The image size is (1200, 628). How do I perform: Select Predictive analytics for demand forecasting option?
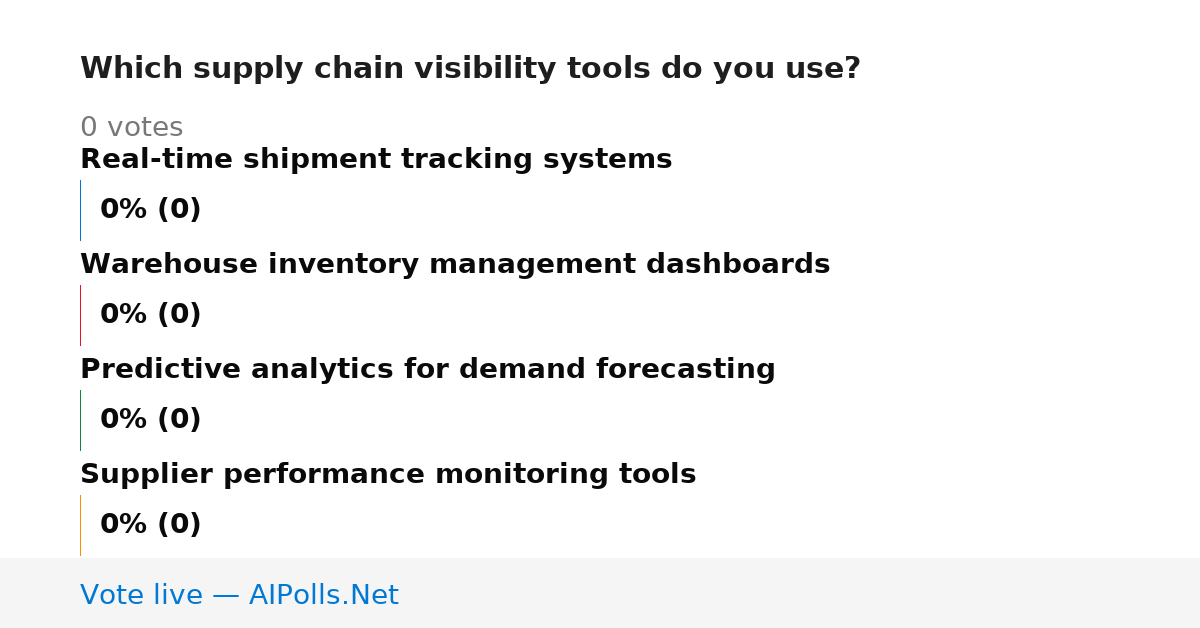[x=428, y=369]
